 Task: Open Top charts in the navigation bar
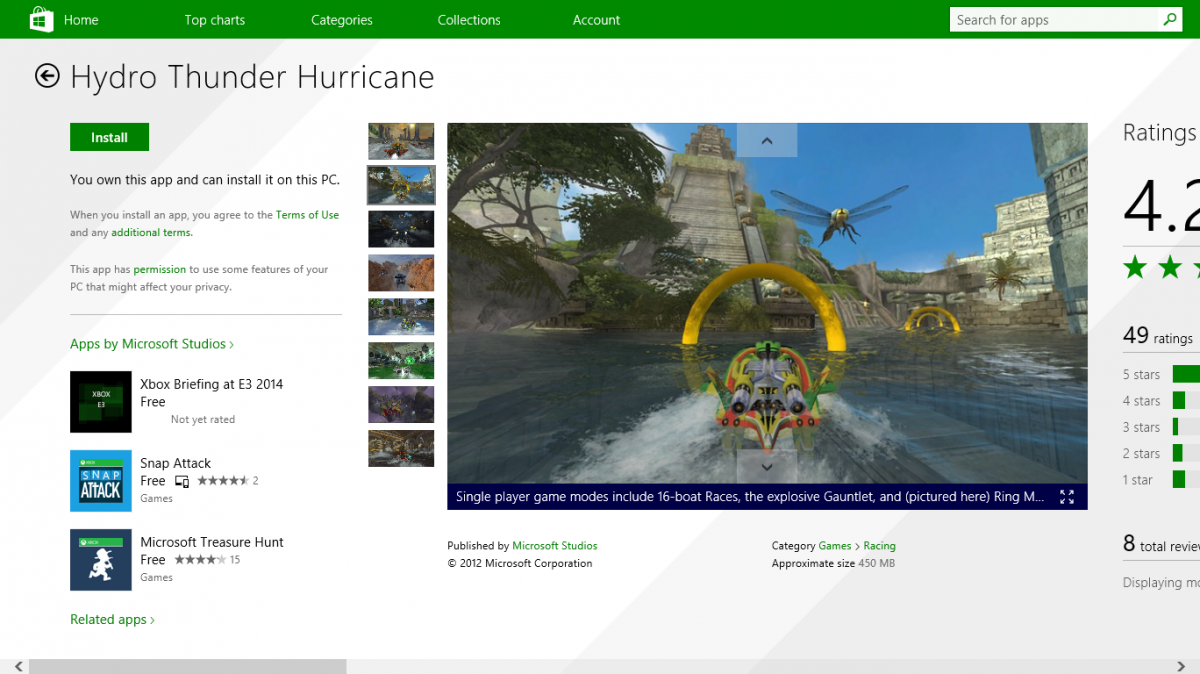(x=214, y=20)
